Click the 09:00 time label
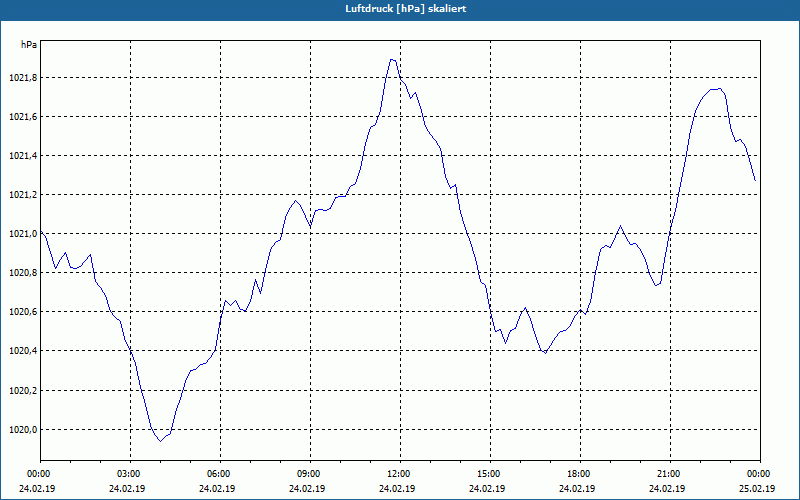The height and width of the screenshot is (500, 800). [310, 474]
